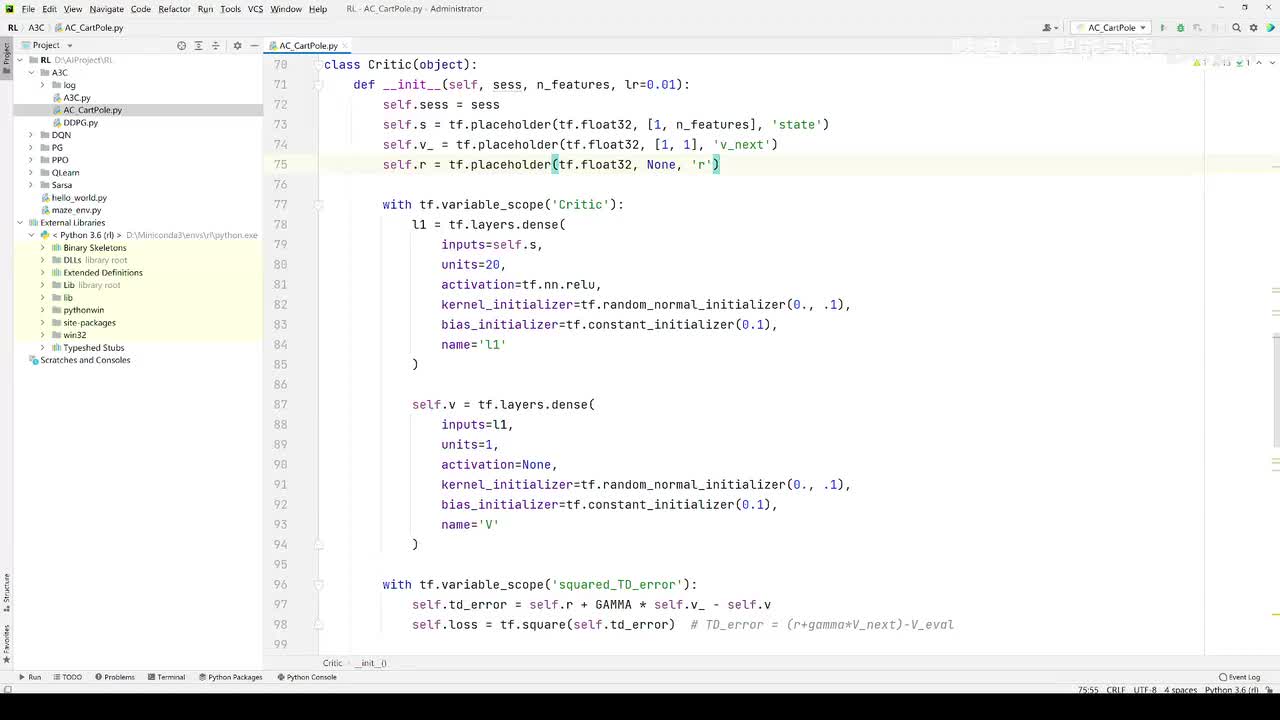Click the colorful JetBrains Toolbox icon
Screen dimensions: 1280x720
click(x=1269, y=28)
